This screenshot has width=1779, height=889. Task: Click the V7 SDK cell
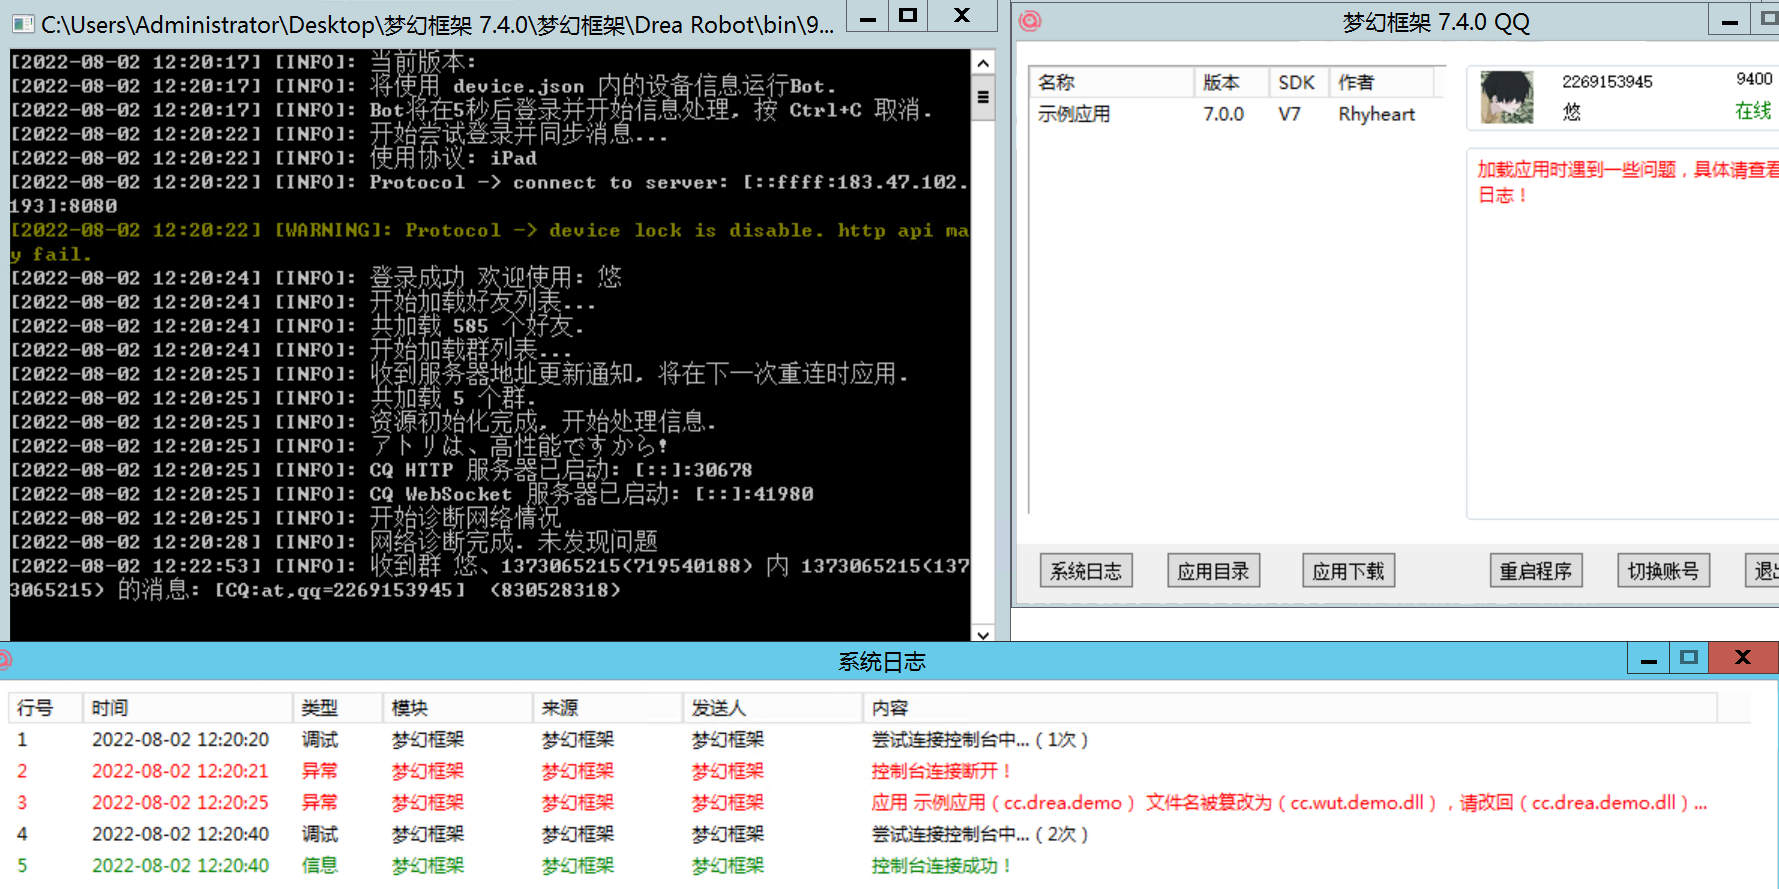[1290, 114]
